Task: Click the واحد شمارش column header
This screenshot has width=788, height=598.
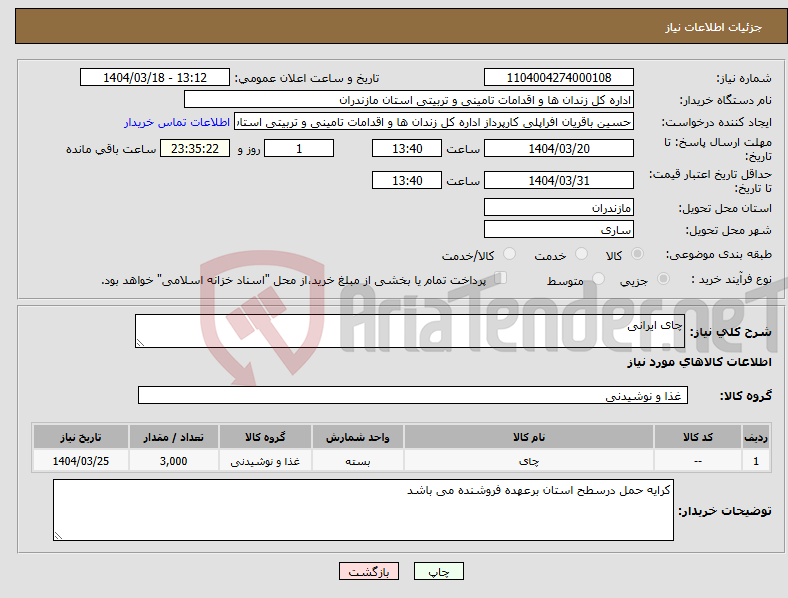Action: [357, 437]
